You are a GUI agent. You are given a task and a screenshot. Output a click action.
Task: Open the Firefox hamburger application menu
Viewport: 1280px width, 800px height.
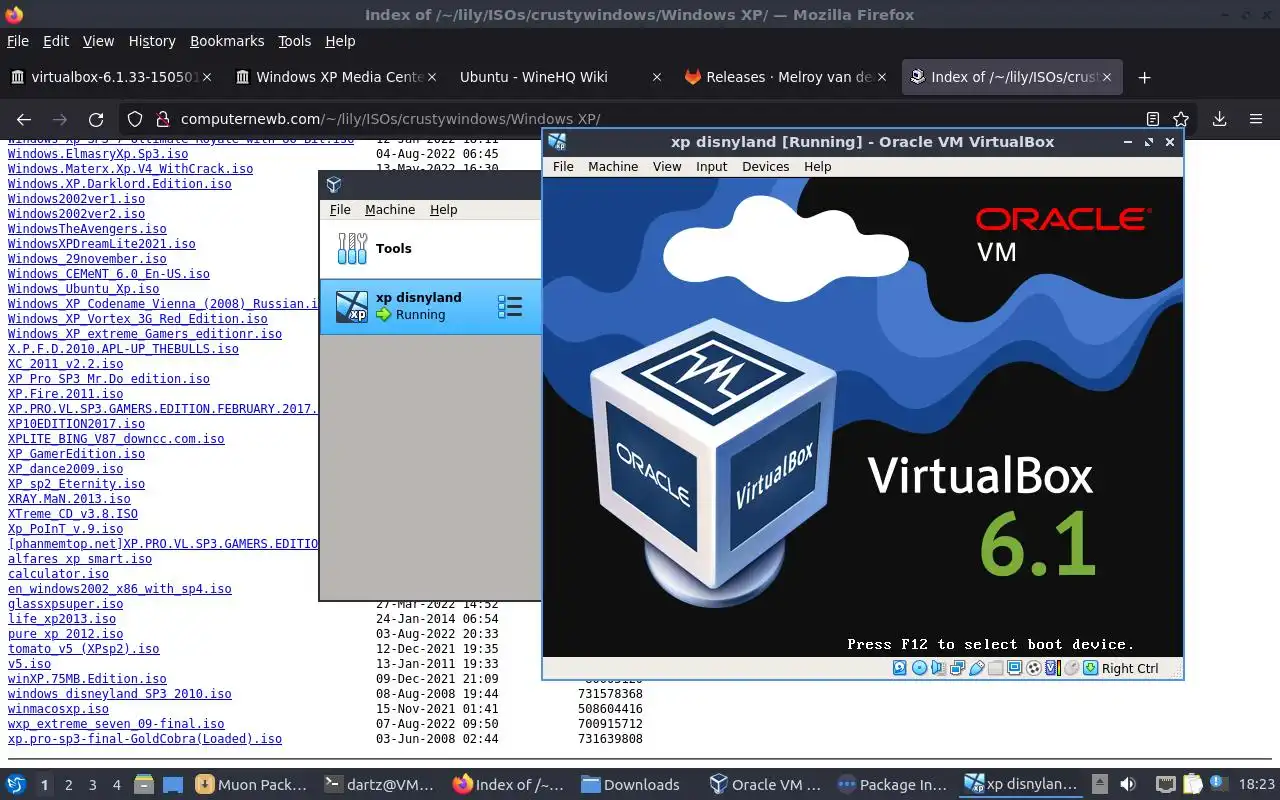[x=1256, y=119]
